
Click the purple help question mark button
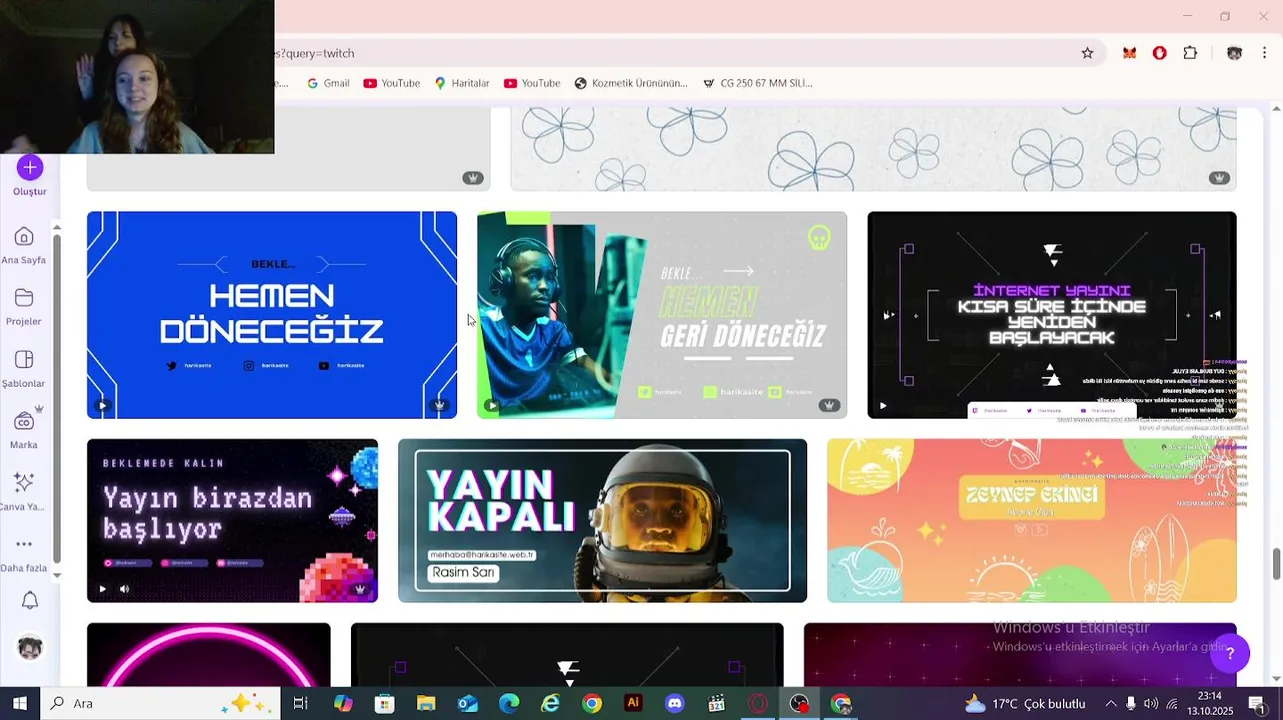(1230, 653)
